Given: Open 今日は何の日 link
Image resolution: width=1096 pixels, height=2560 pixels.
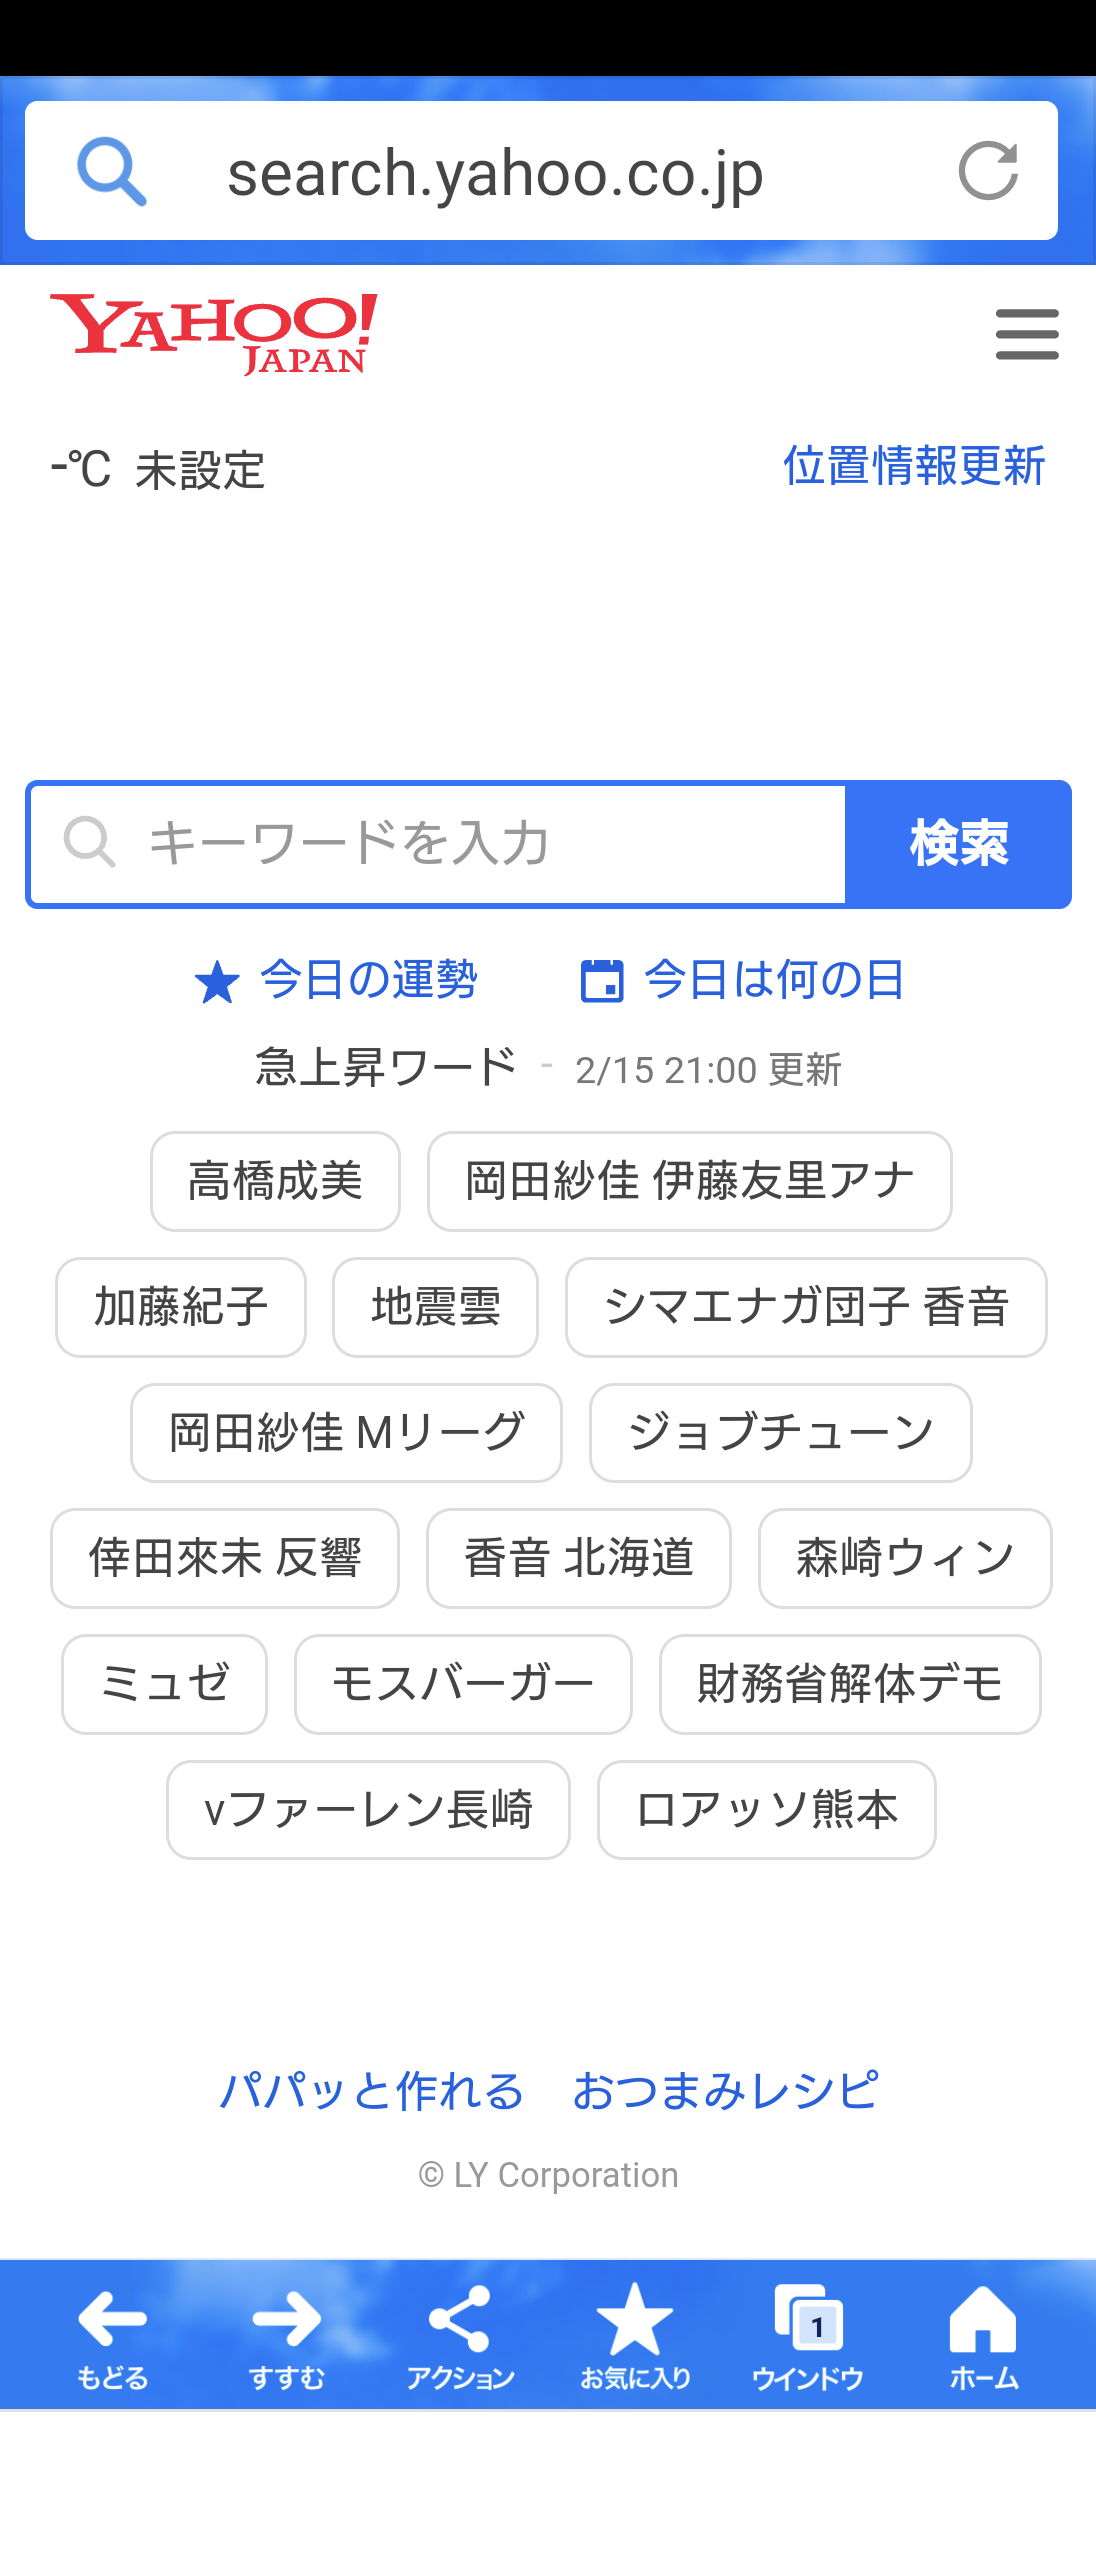Looking at the screenshot, I should point(743,980).
